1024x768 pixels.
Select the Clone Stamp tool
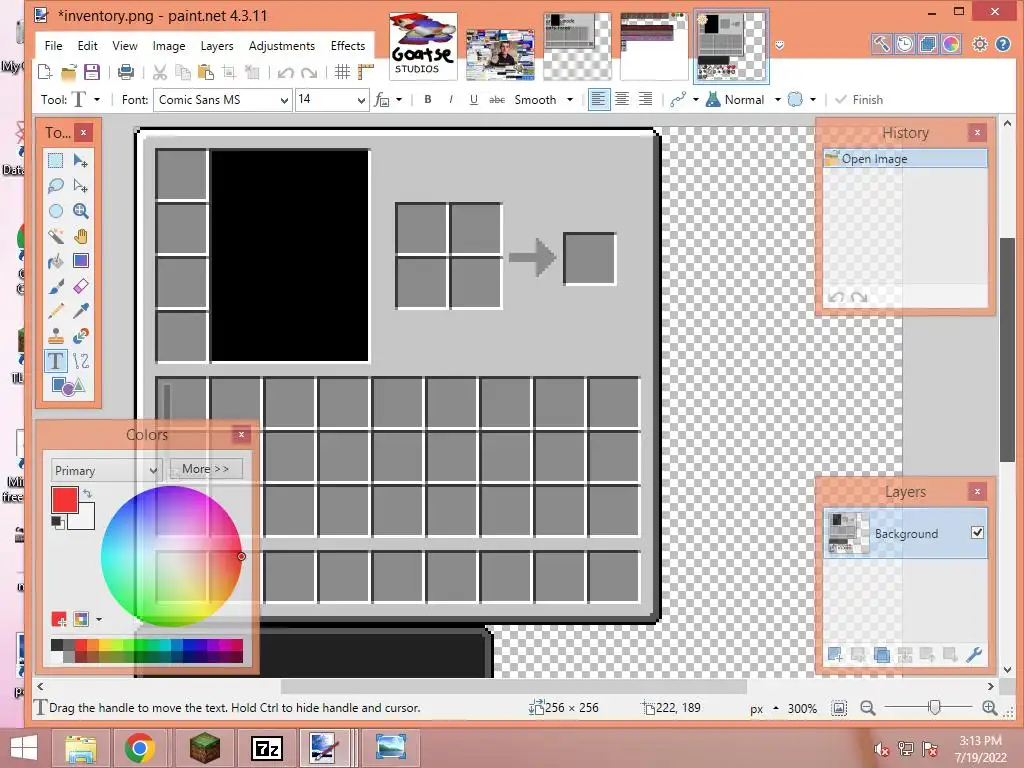click(x=56, y=336)
